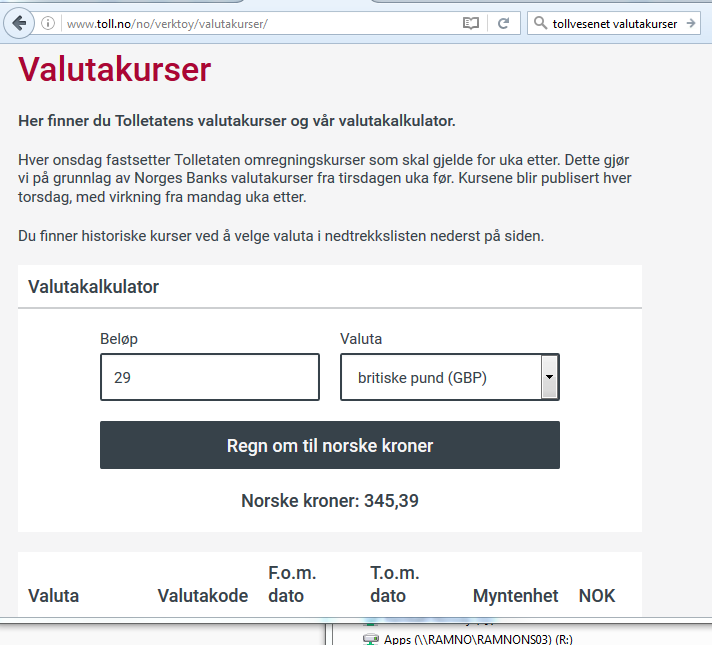The width and height of the screenshot is (712, 645).
Task: Click the Myntenhet column header
Action: [x=515, y=596]
